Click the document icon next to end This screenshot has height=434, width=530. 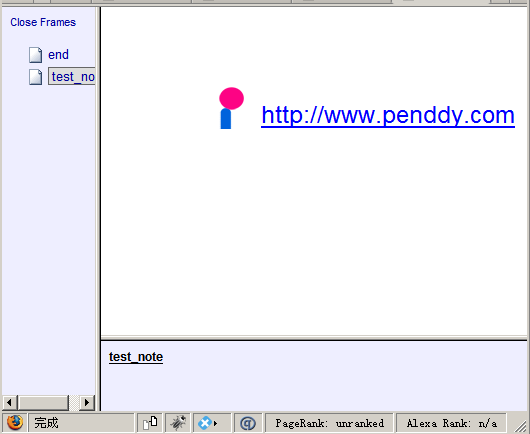[x=35, y=55]
